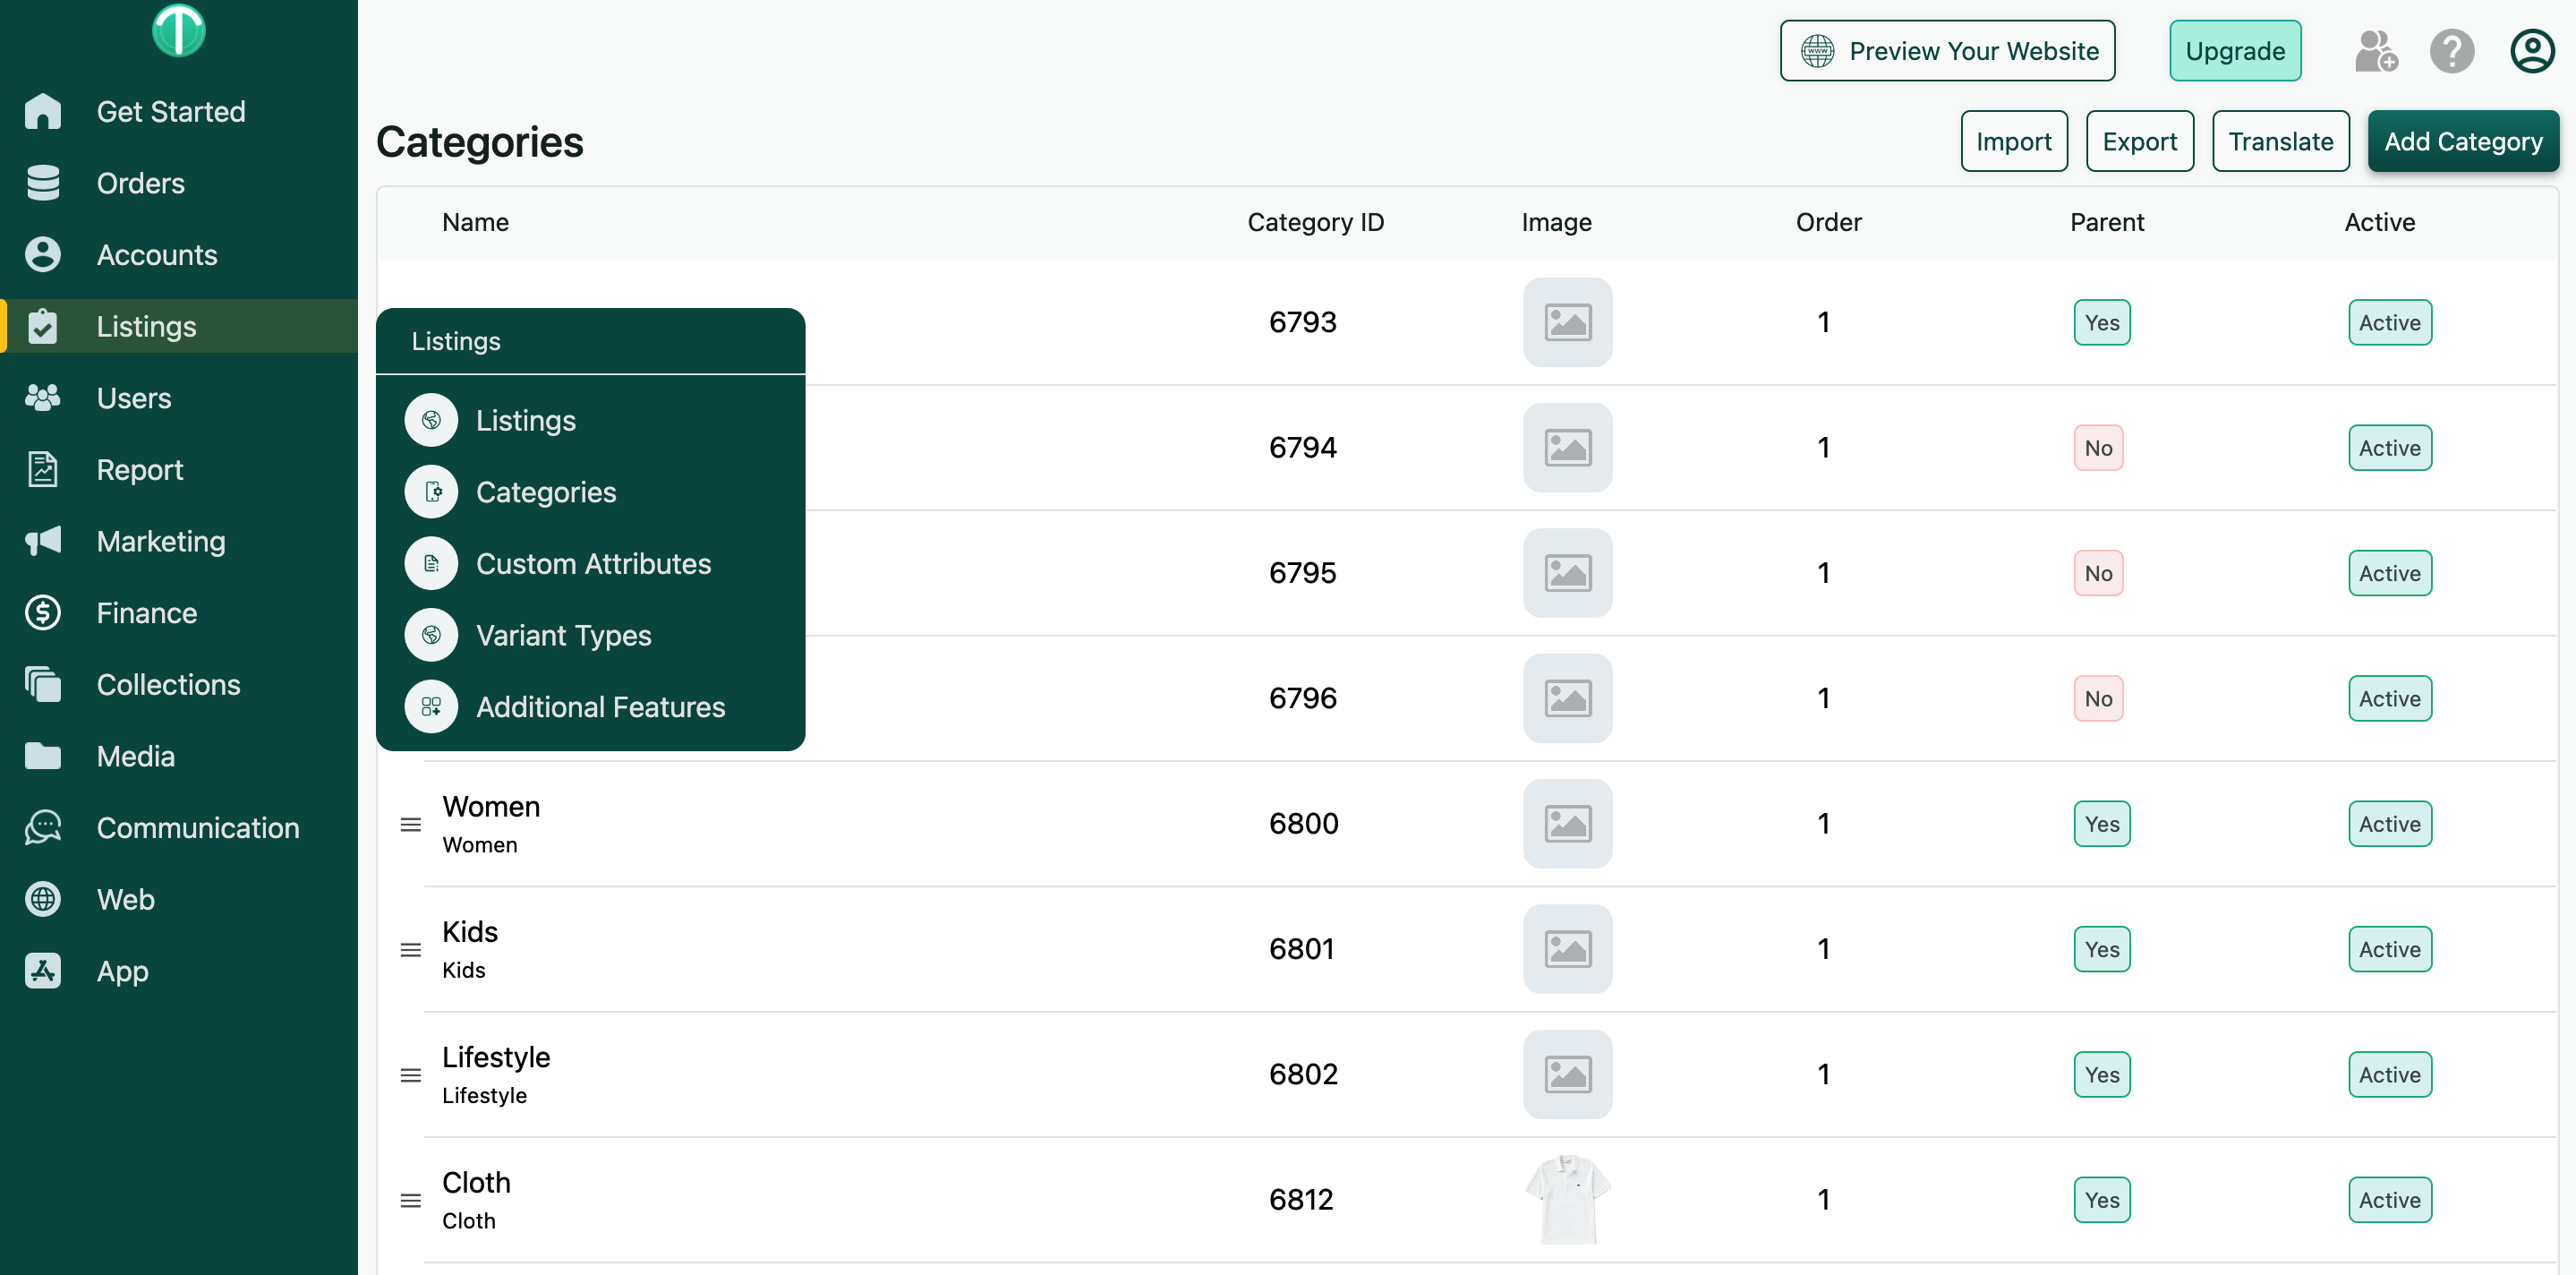Open Additional Features submenu entry

point(600,707)
